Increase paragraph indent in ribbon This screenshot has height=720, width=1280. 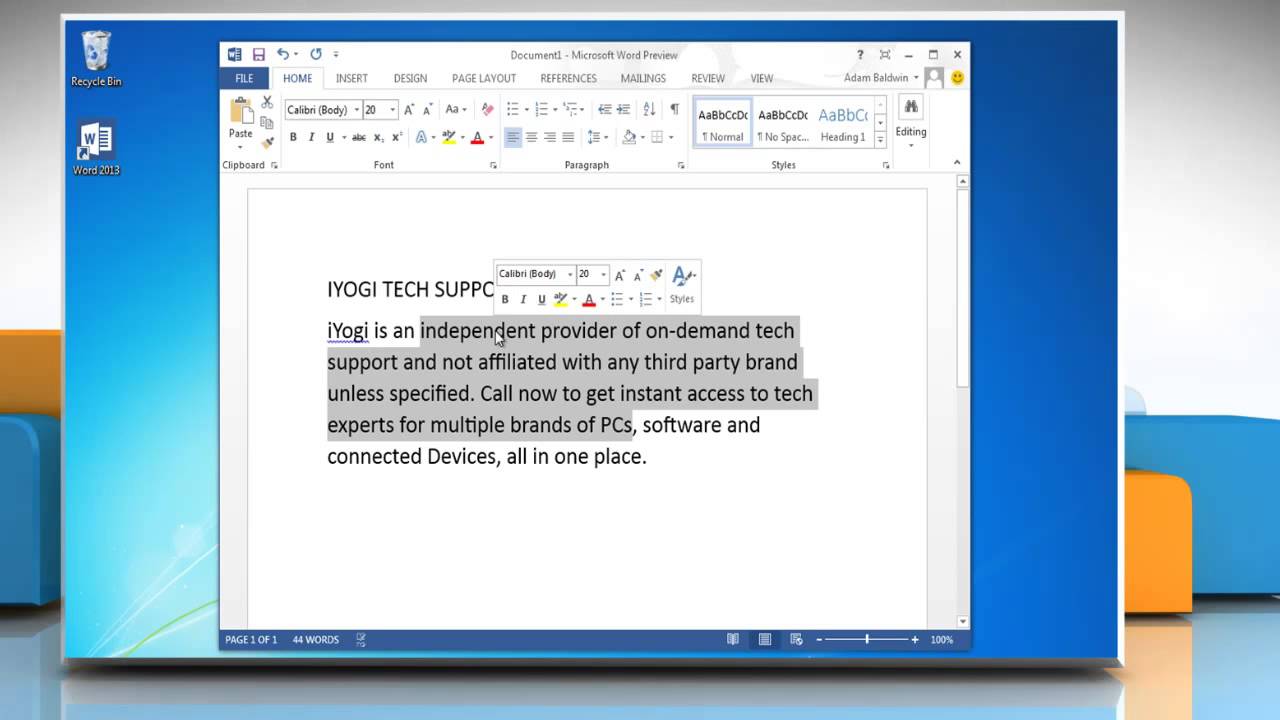tap(624, 110)
